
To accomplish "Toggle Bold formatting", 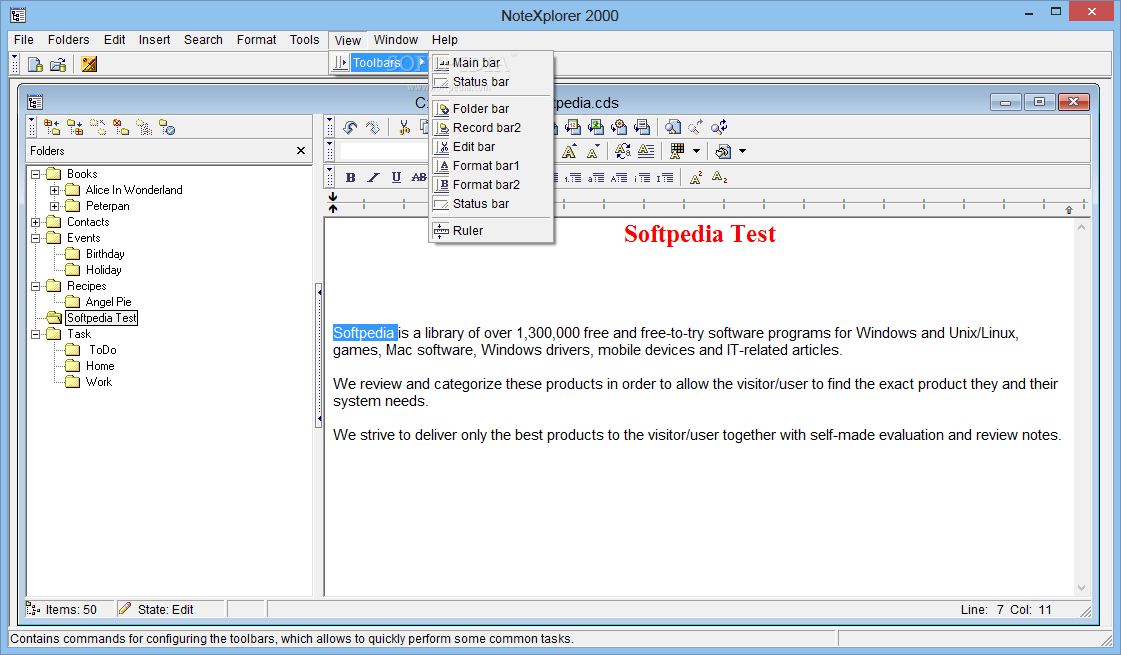I will click(350, 177).
